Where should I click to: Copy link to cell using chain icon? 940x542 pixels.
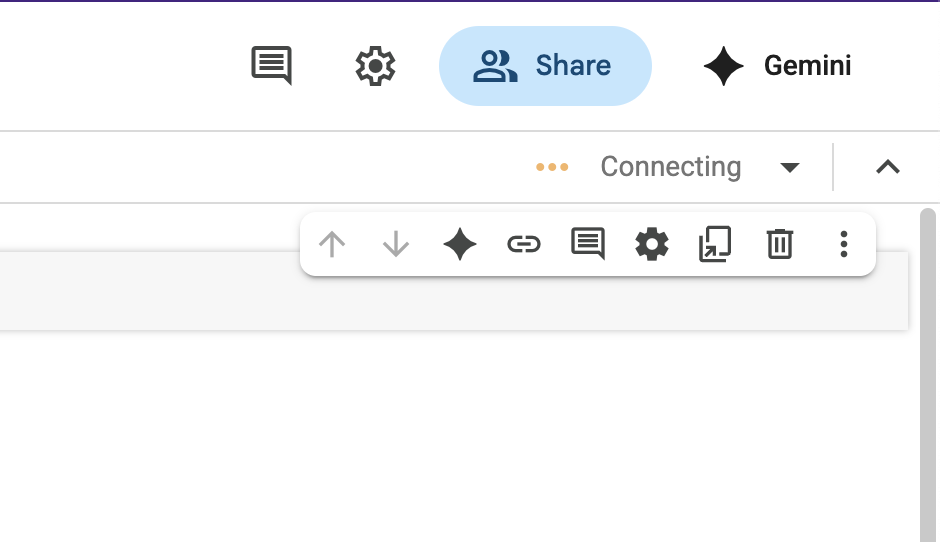coord(524,244)
